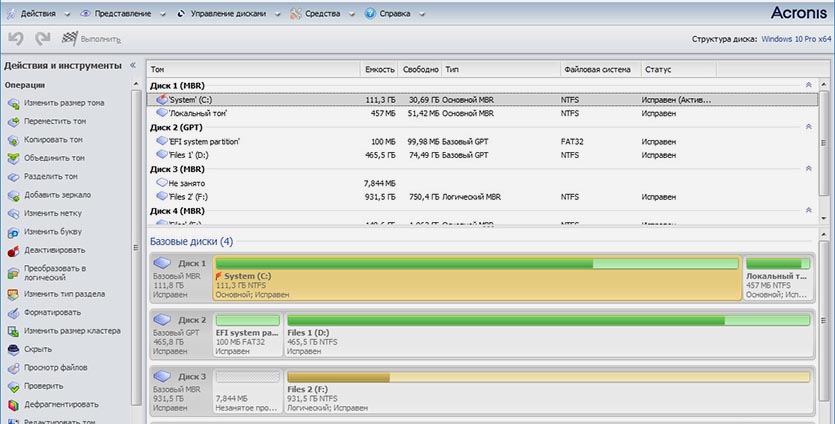Viewport: 835px width, 424px height.
Task: Collapse the Disk 1 (MBR) group
Action: (x=808, y=86)
